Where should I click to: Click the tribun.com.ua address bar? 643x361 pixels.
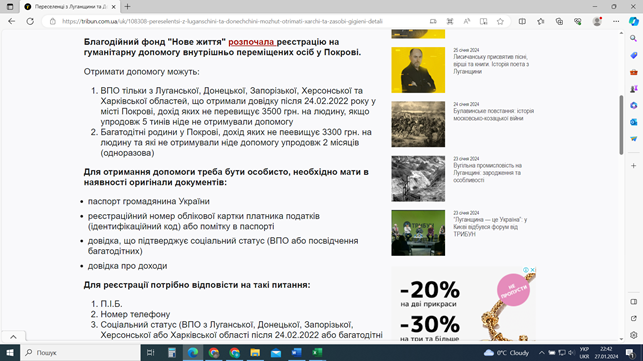(x=222, y=21)
